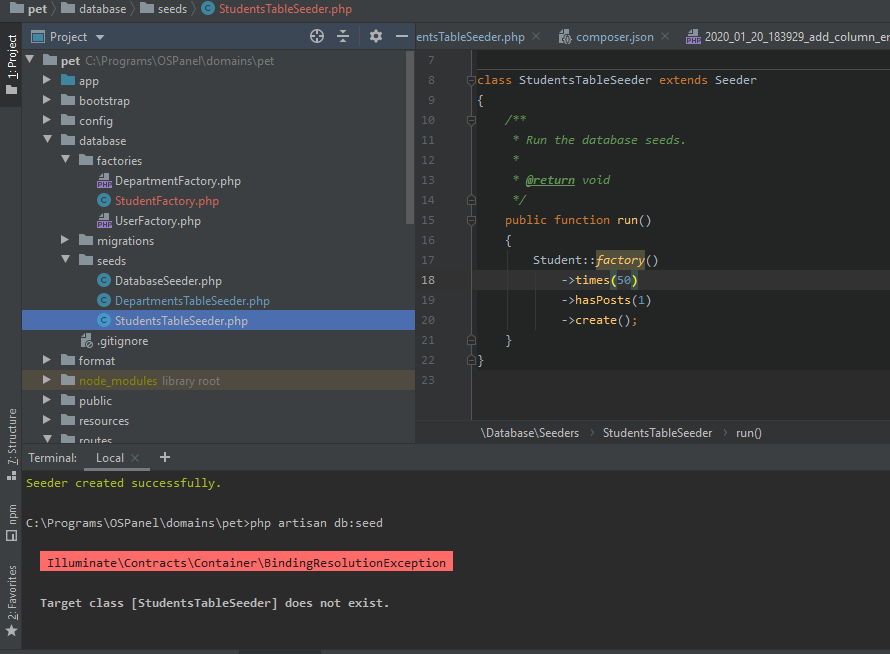Expand the resources folder
This screenshot has height=654, width=890.
(x=47, y=420)
